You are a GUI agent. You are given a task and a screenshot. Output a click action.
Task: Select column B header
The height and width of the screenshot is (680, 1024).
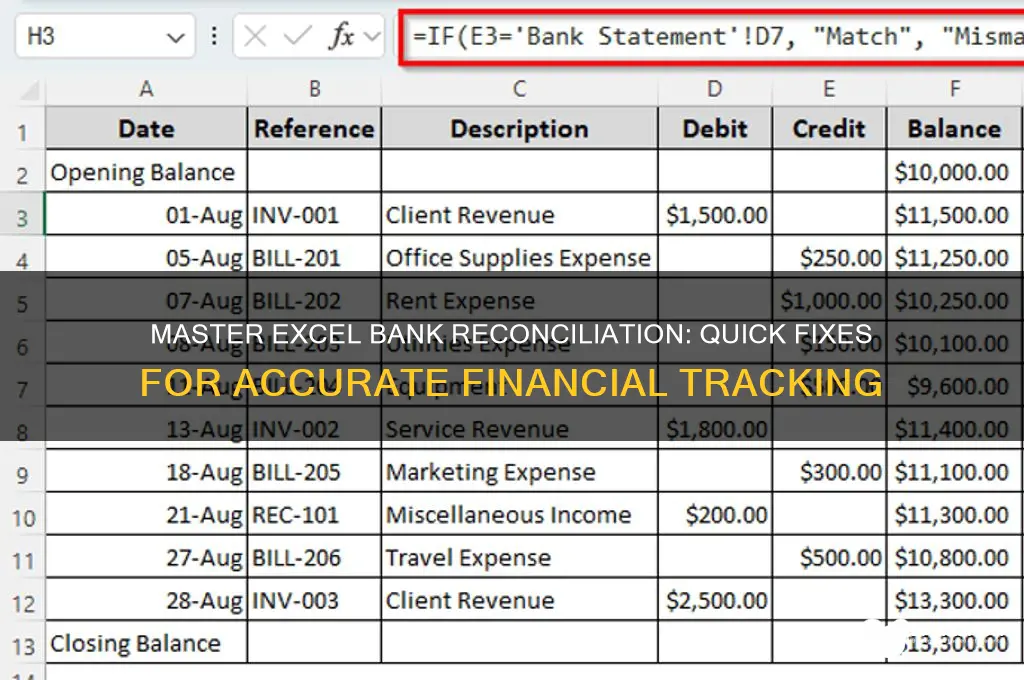point(314,89)
